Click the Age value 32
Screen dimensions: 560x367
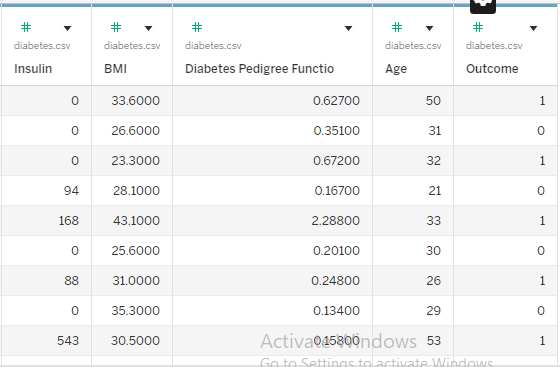pyautogui.click(x=434, y=161)
